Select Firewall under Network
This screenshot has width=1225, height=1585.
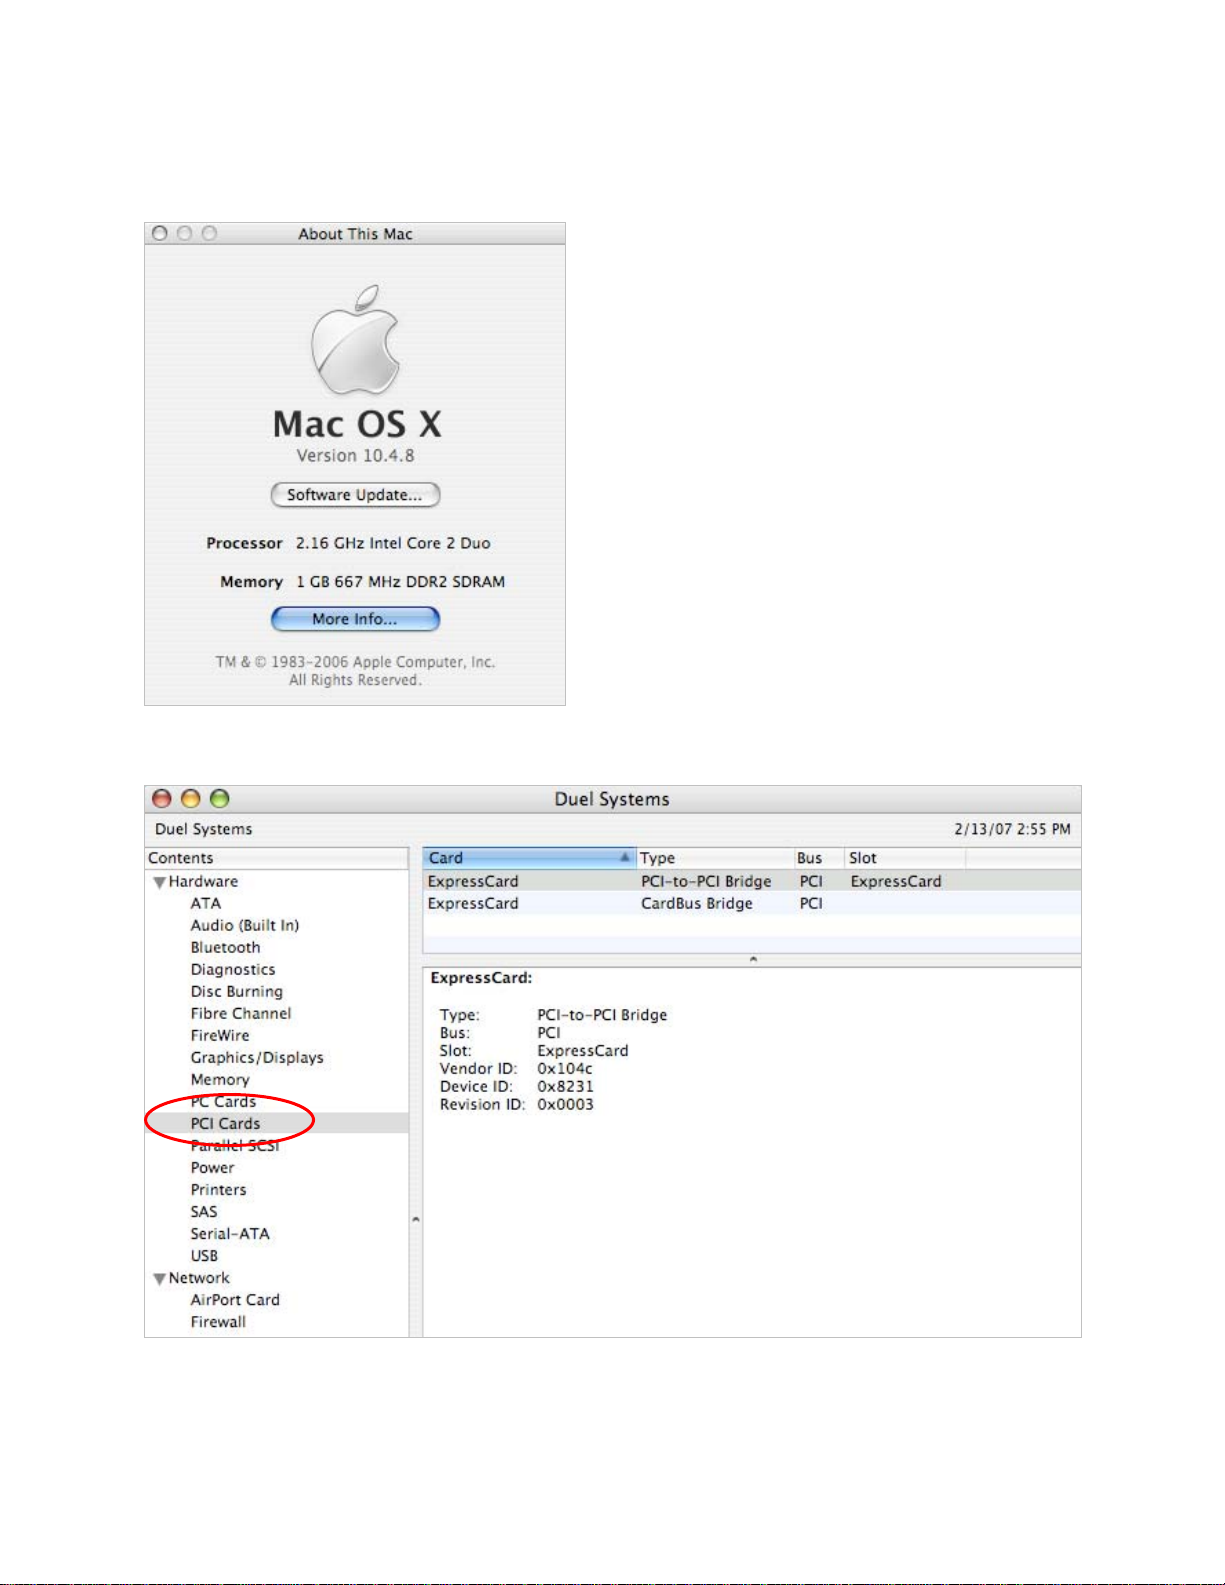click(218, 1322)
